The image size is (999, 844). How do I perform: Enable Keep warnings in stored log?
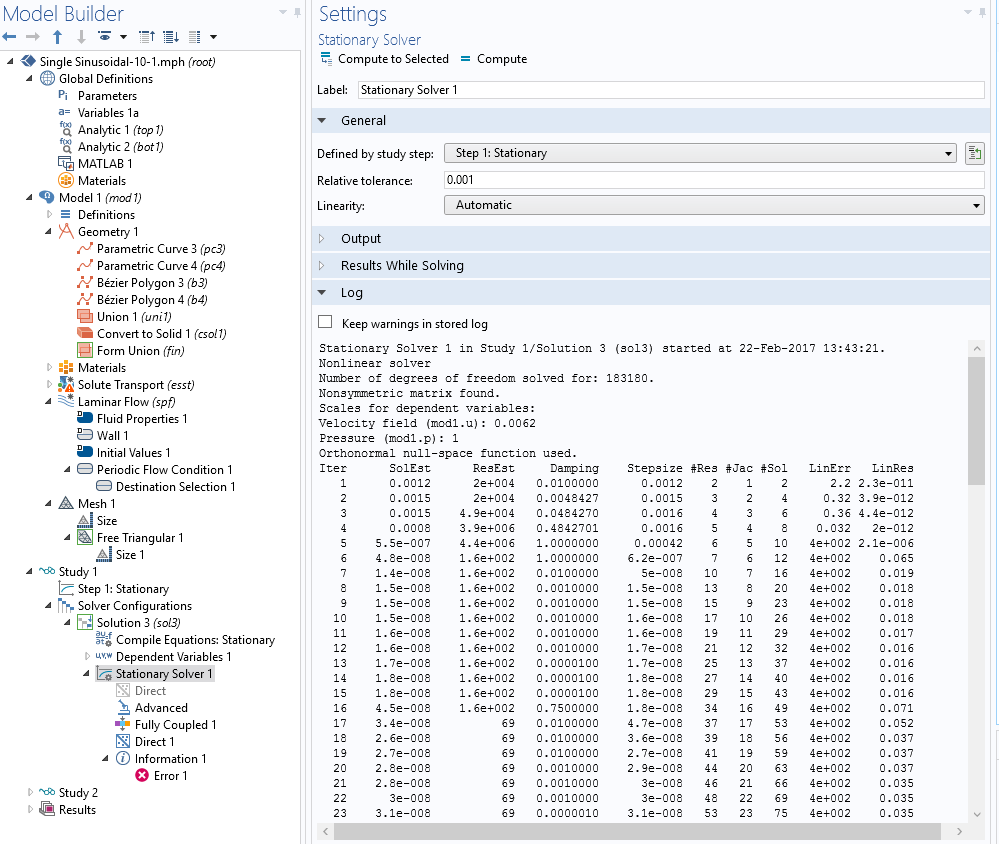[x=325, y=323]
